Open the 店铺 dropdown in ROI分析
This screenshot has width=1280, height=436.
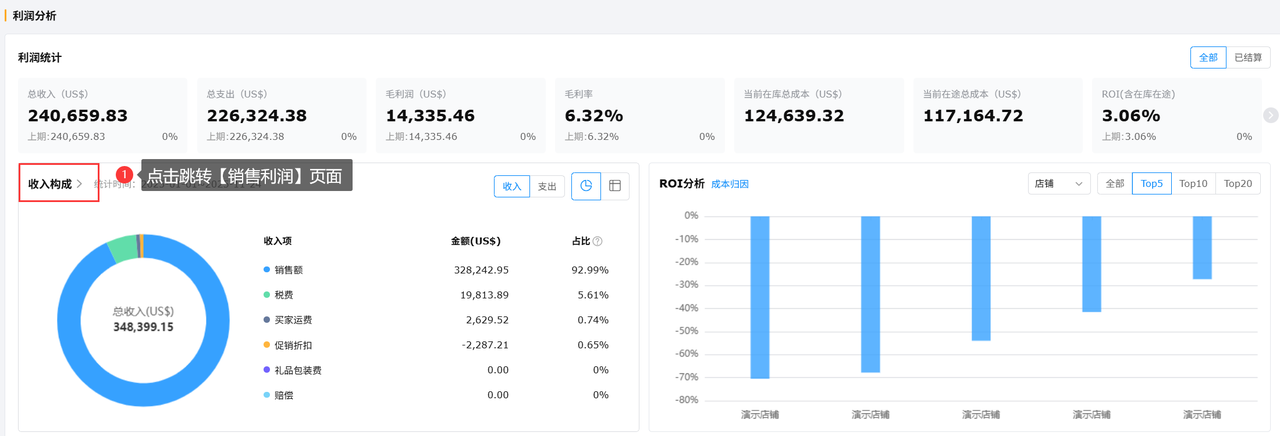1059,184
